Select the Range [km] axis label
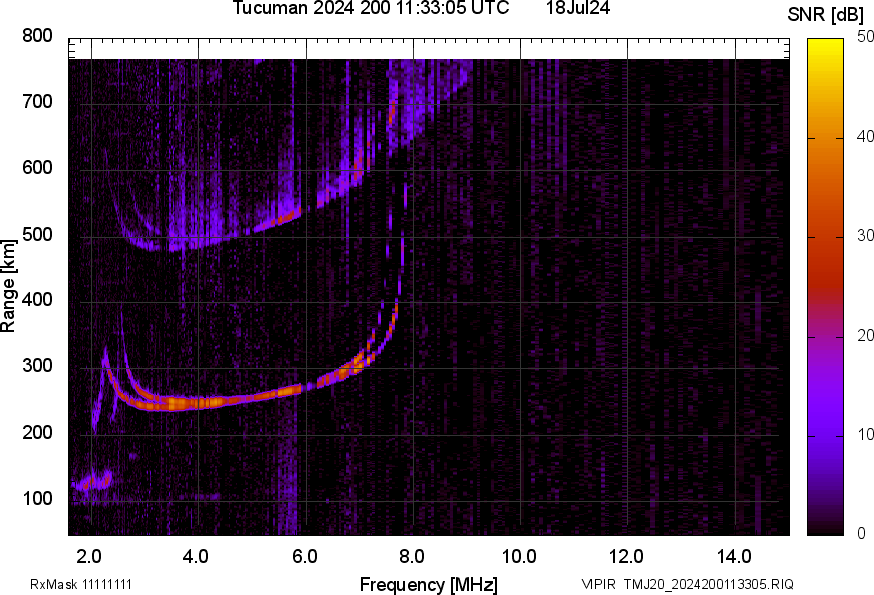Viewport: 874px width, 595px height. coord(9,286)
